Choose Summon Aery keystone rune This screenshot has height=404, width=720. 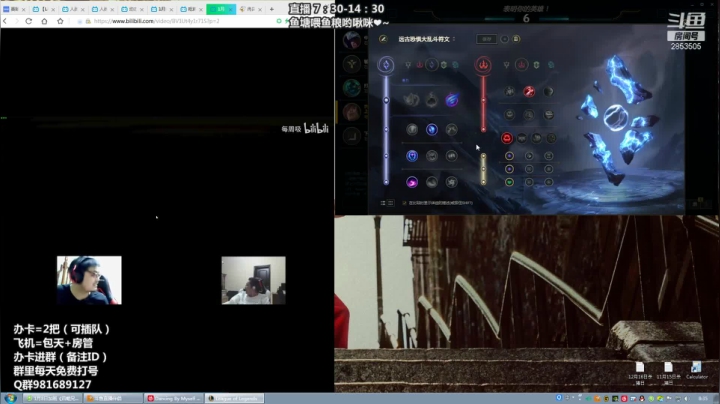[411, 100]
